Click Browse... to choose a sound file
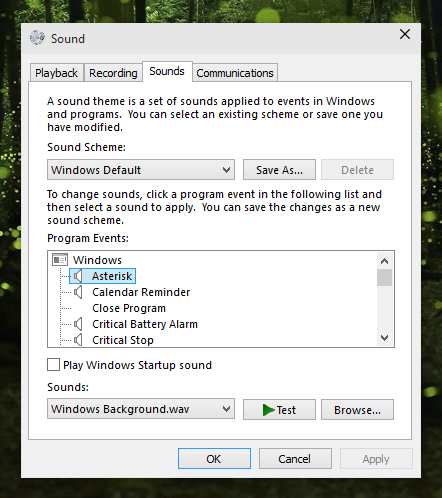 357,410
